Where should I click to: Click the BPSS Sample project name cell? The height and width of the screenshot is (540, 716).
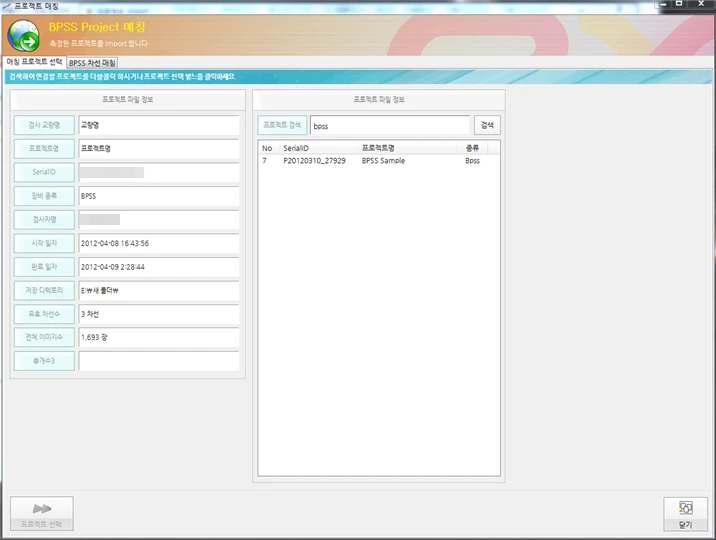pyautogui.click(x=383, y=161)
